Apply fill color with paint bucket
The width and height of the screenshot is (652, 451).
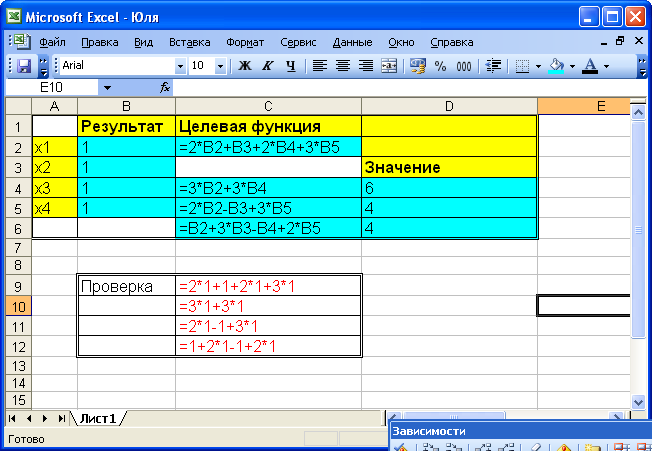pyautogui.click(x=556, y=66)
